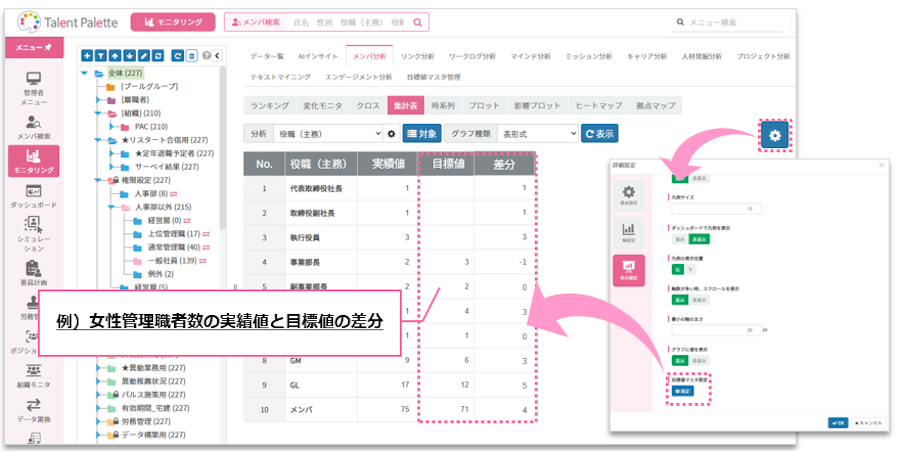Open the help question-mark icon above tree

coord(207,56)
